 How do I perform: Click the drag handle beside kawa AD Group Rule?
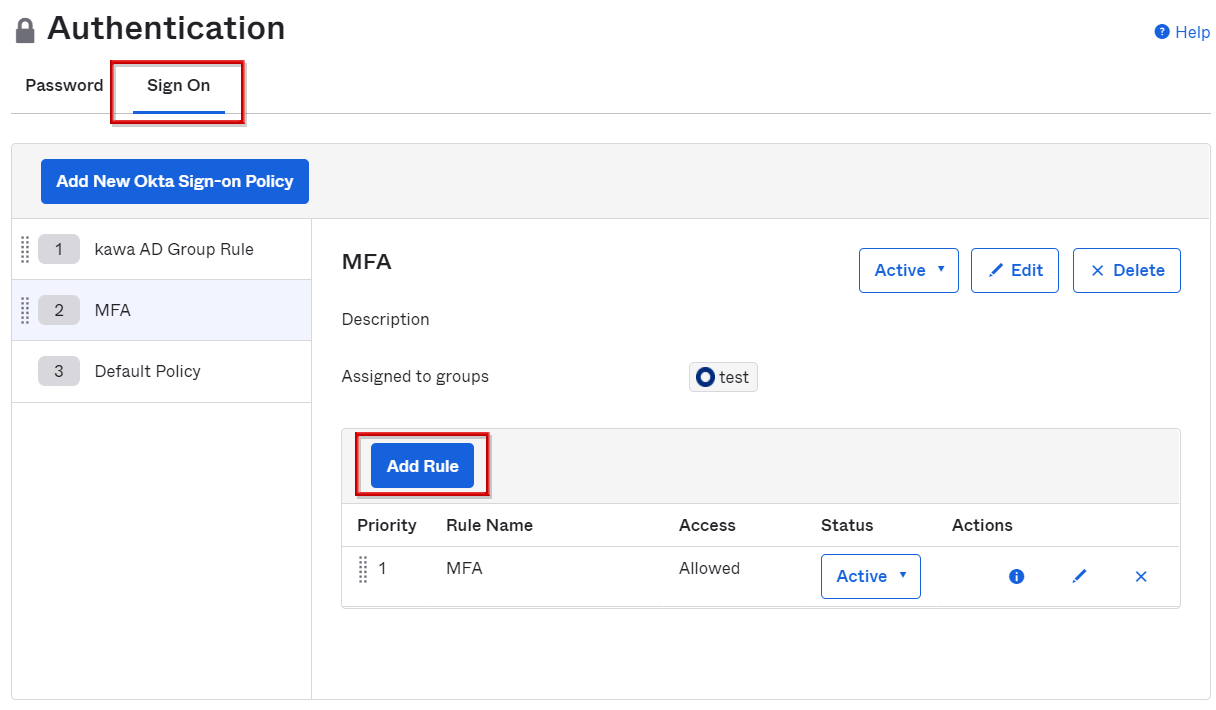tap(25, 249)
